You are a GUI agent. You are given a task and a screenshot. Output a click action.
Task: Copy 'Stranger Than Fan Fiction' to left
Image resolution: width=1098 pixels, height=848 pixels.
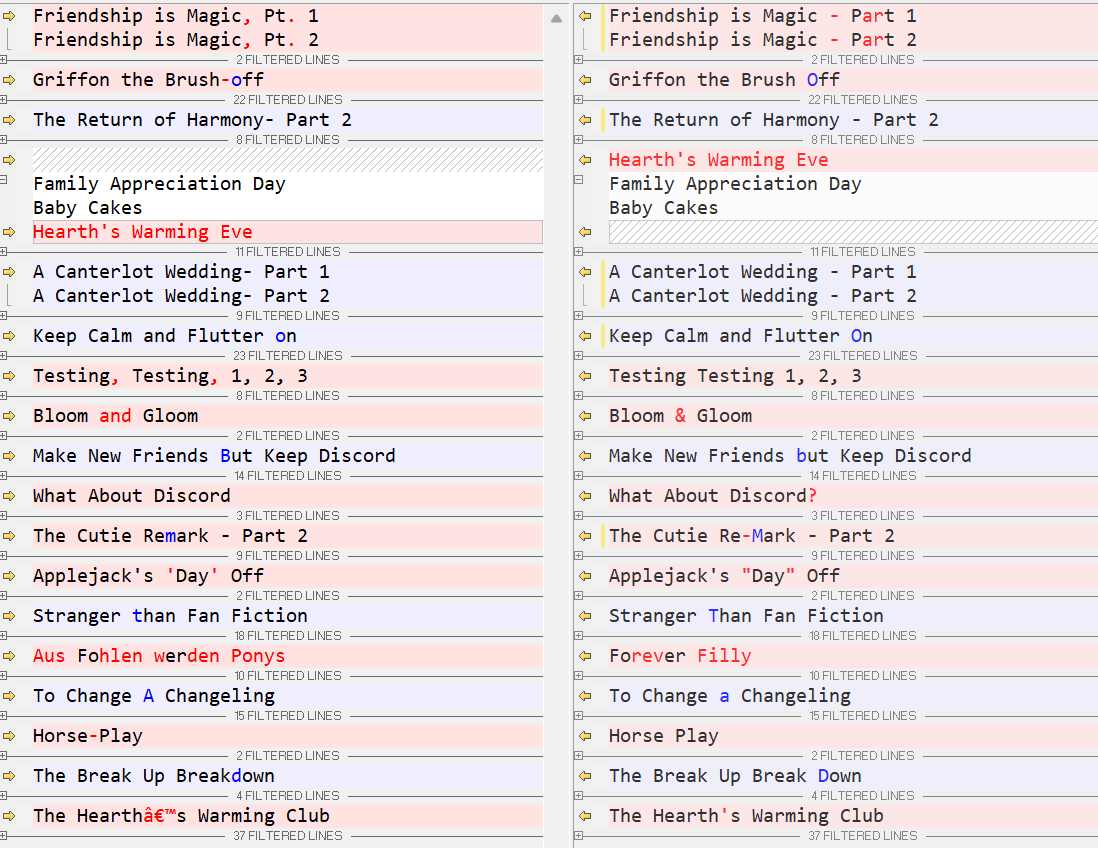(x=585, y=616)
